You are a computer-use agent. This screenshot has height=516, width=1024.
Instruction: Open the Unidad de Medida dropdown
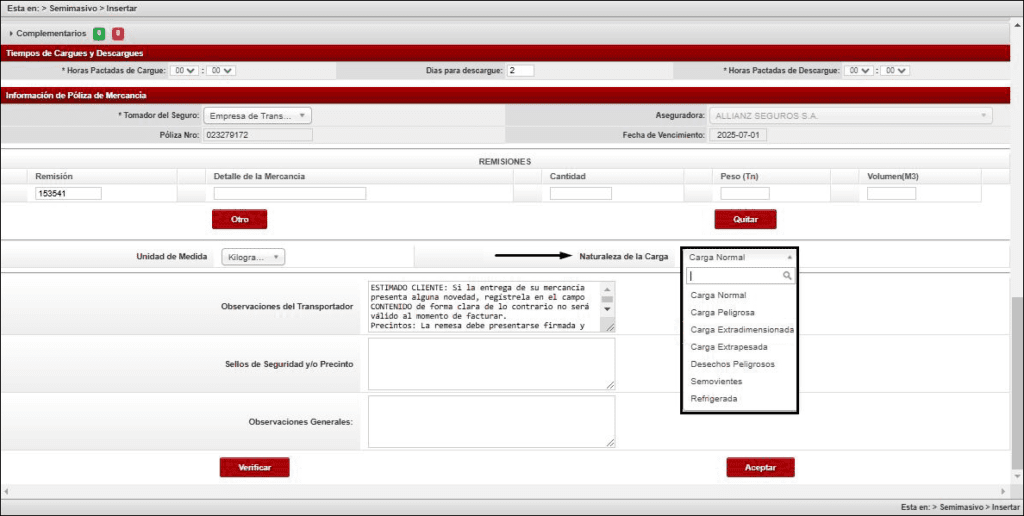tap(253, 257)
